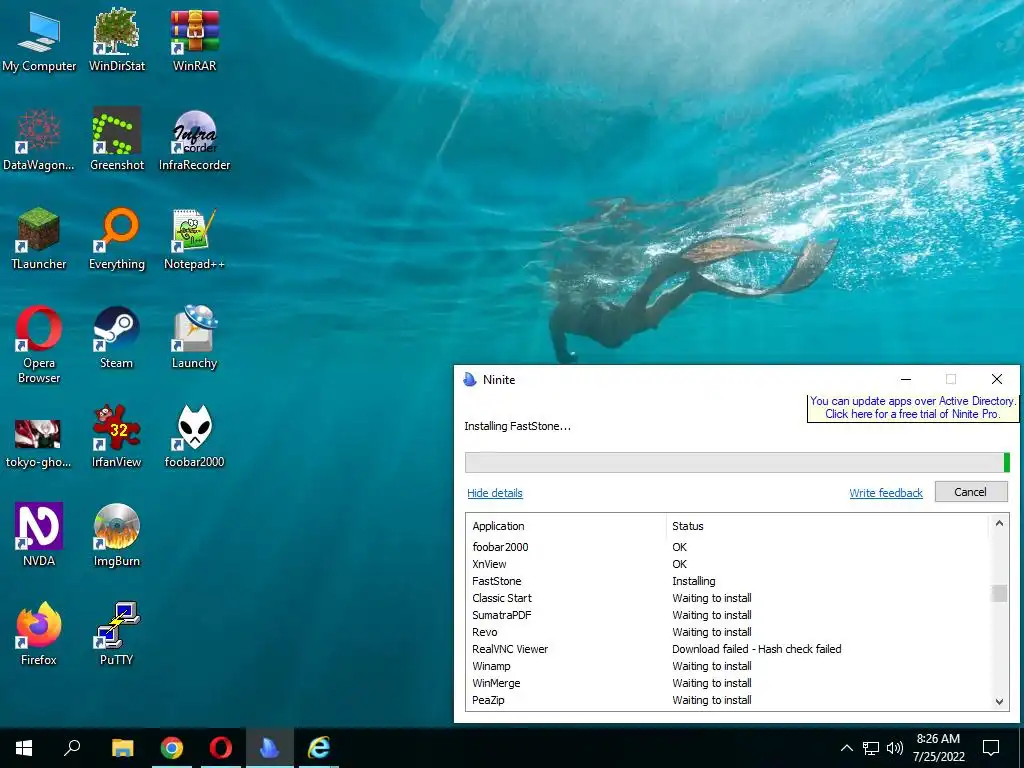Open the volume tray icon

coord(895,748)
